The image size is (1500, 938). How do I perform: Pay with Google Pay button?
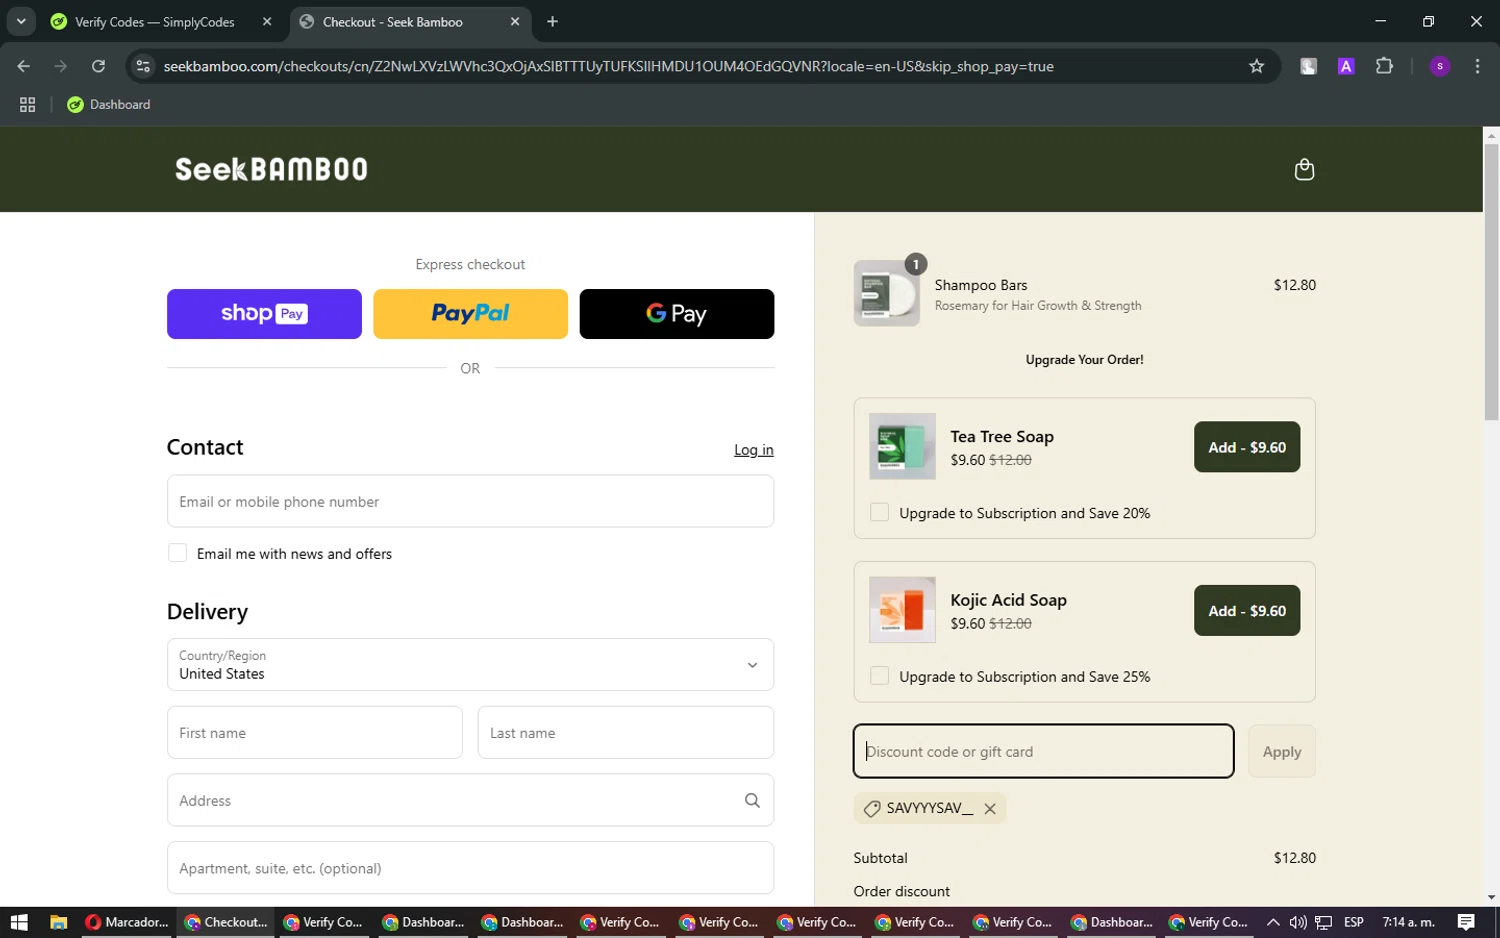pyautogui.click(x=677, y=314)
